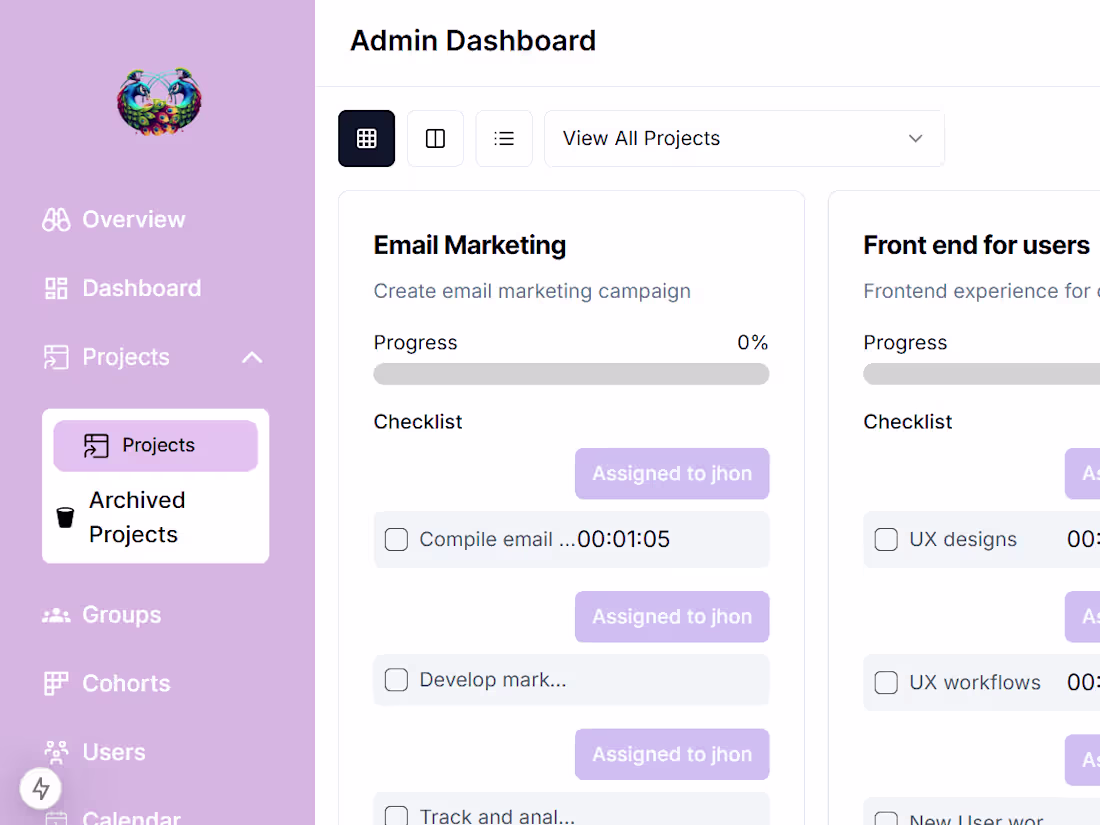Check the Develop mark... task checkbox

click(396, 680)
